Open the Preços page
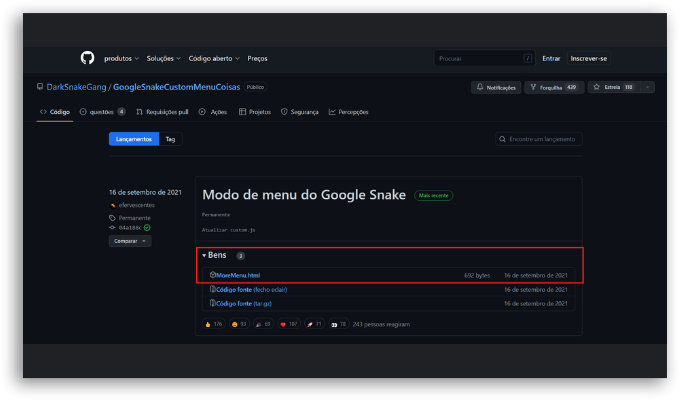700x400 pixels. click(x=257, y=58)
